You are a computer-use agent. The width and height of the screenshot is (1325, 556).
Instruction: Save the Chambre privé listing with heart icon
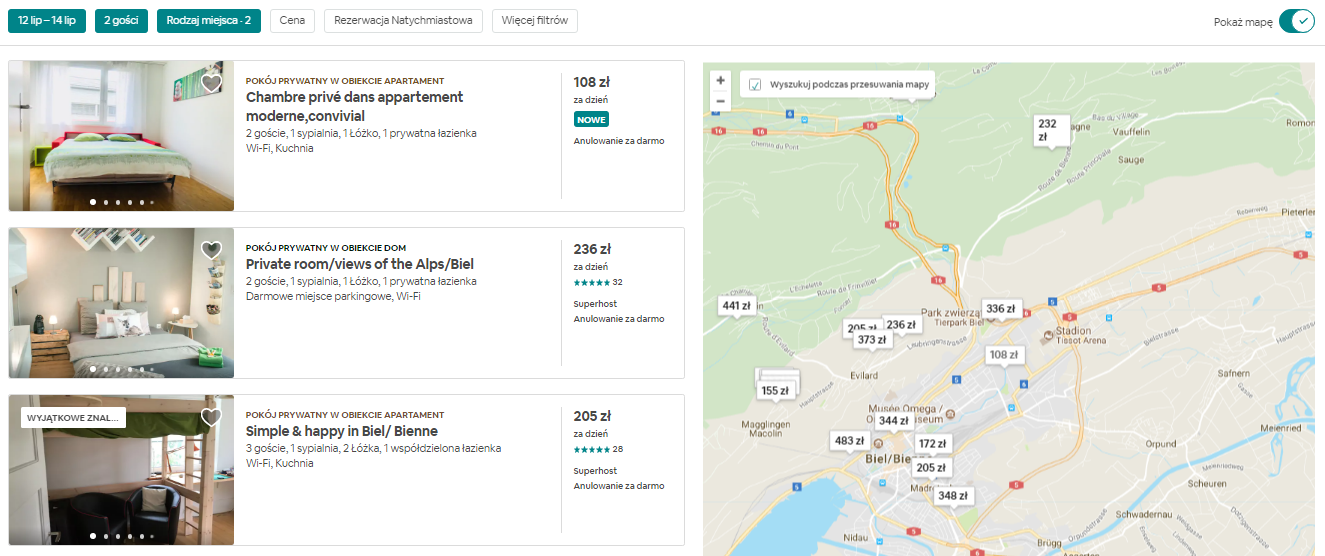[x=211, y=83]
